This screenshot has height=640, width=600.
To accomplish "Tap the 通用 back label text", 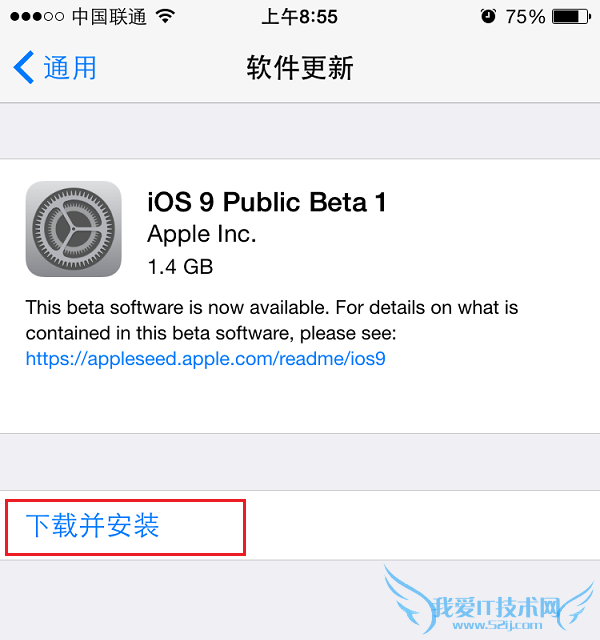I will [70, 68].
